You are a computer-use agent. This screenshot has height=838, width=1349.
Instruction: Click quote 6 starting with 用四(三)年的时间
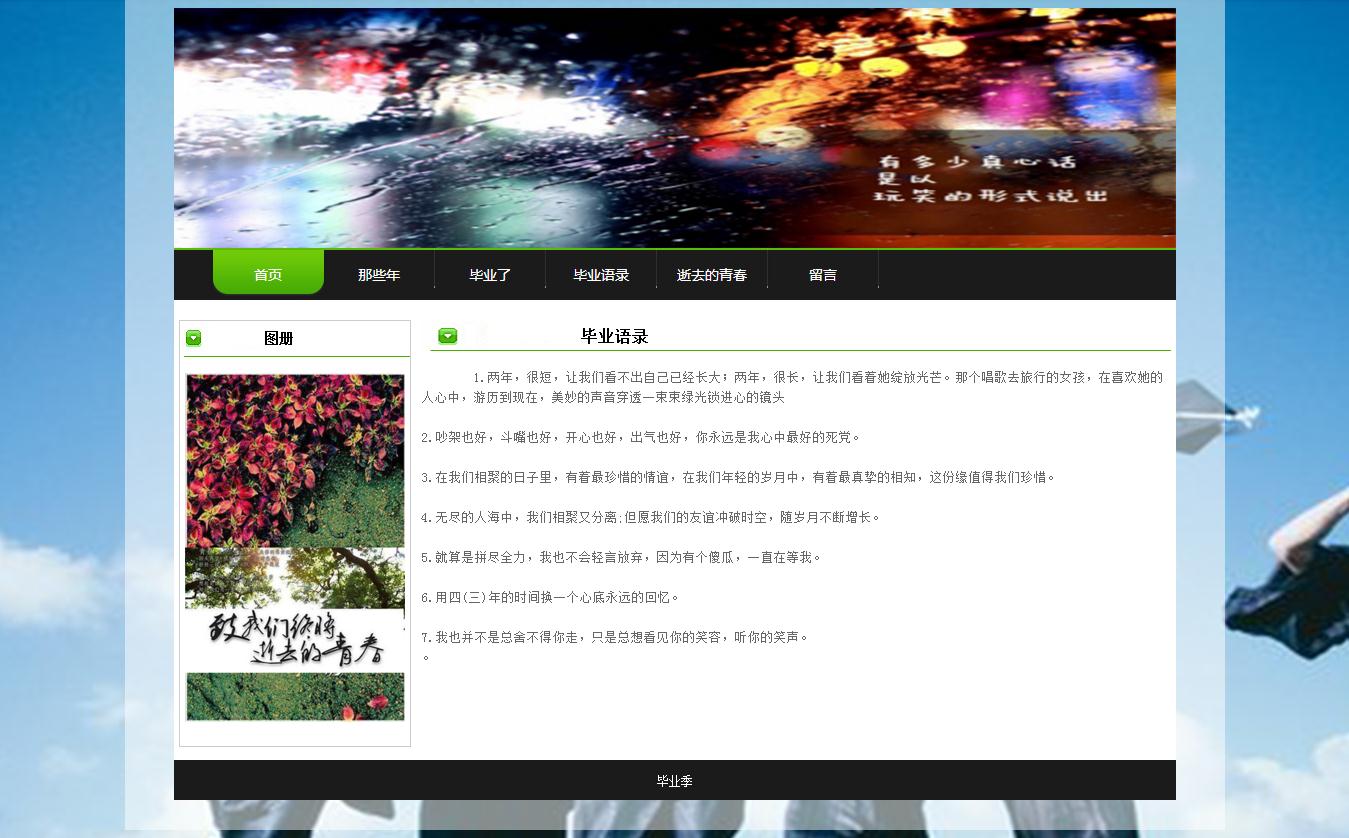point(550,597)
